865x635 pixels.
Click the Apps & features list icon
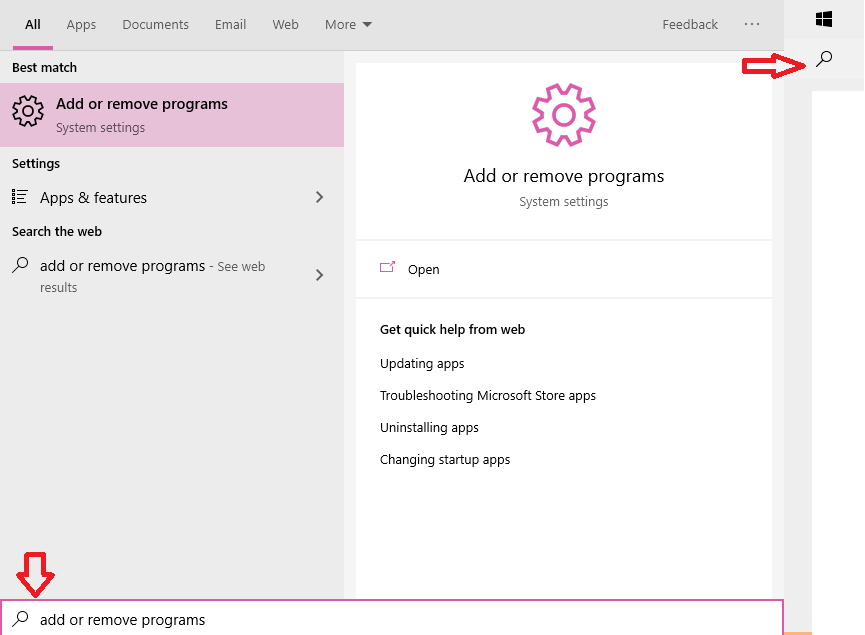point(20,197)
